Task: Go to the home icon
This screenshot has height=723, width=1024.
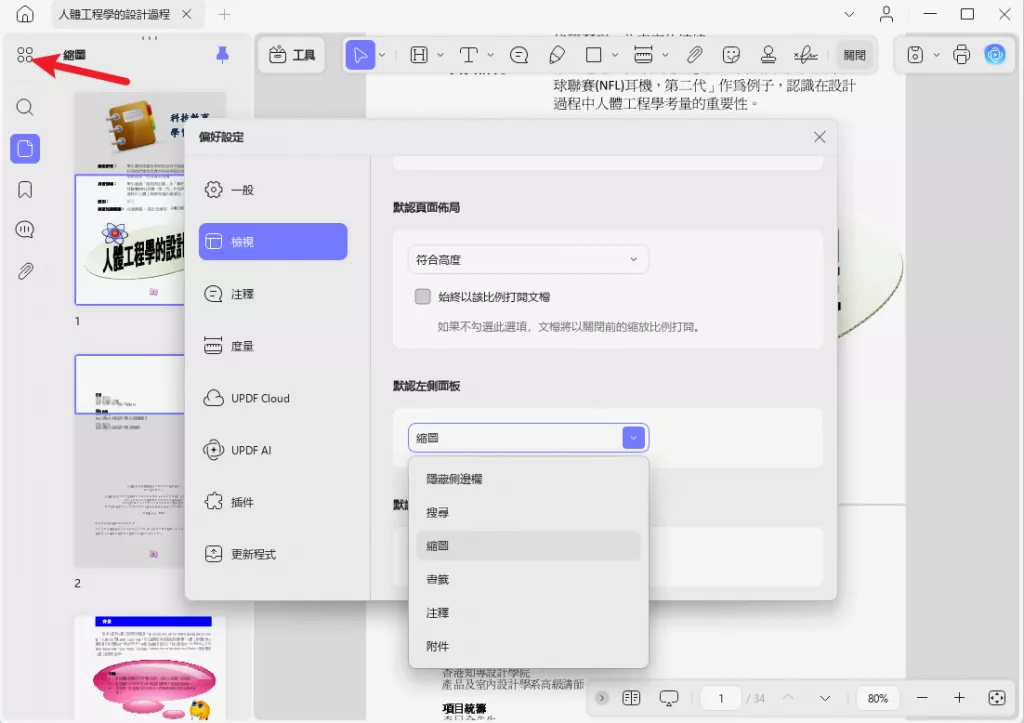Action: (25, 14)
